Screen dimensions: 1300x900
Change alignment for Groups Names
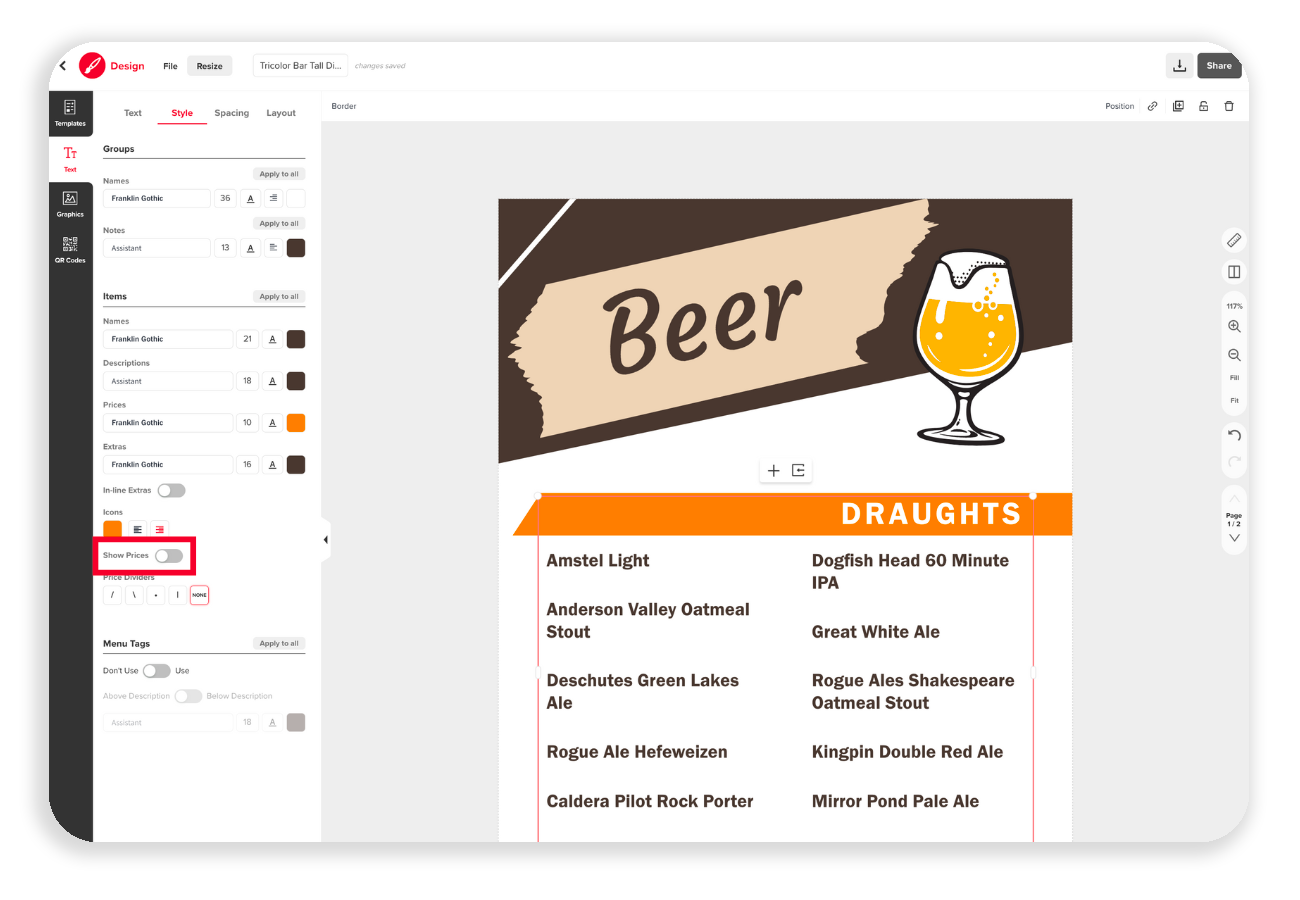pos(273,198)
